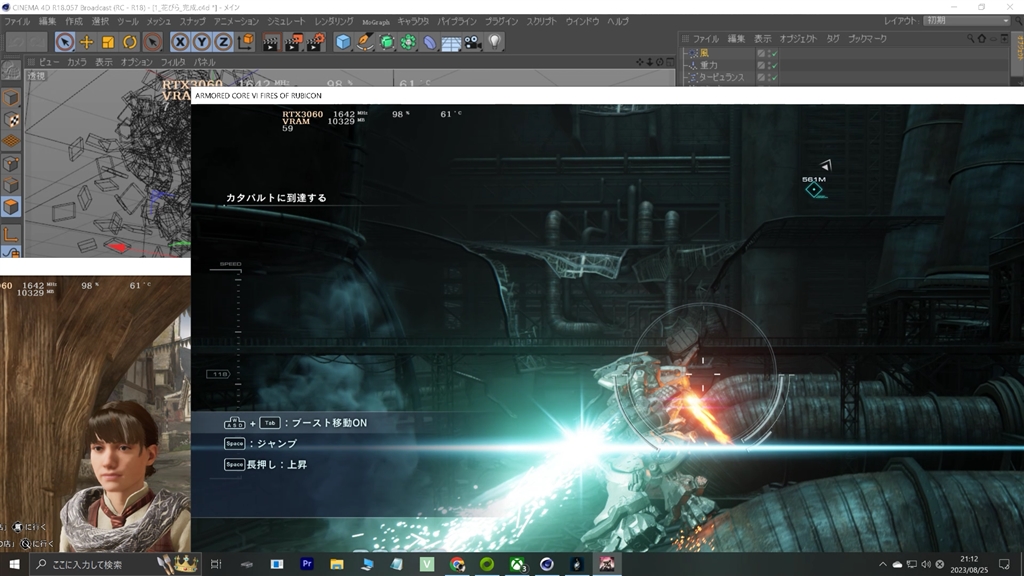Add a floor environment object
Image resolution: width=1024 pixels, height=576 pixels.
point(451,42)
